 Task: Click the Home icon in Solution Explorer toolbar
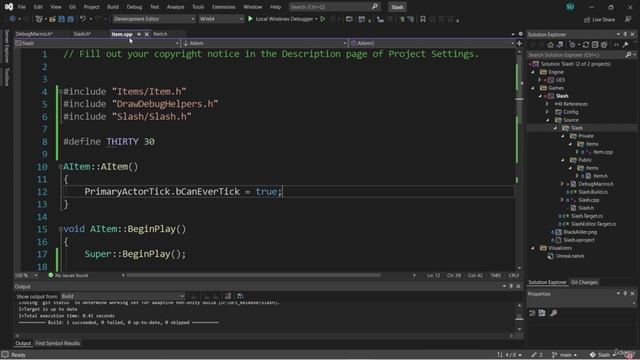point(551,45)
